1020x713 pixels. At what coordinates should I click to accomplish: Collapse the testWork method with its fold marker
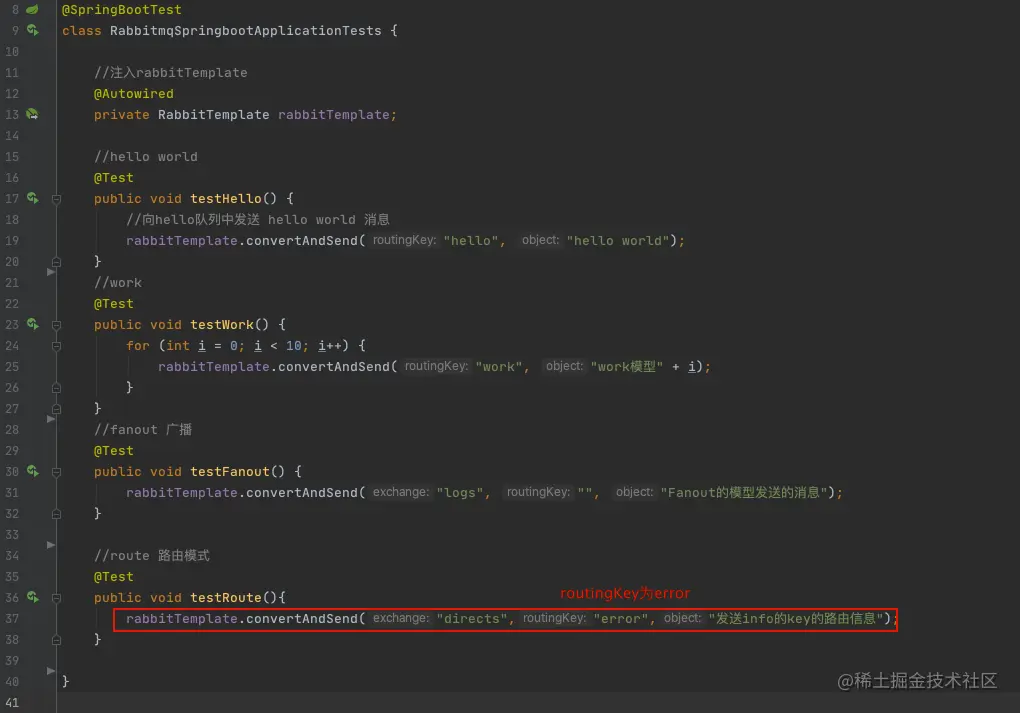point(57,325)
